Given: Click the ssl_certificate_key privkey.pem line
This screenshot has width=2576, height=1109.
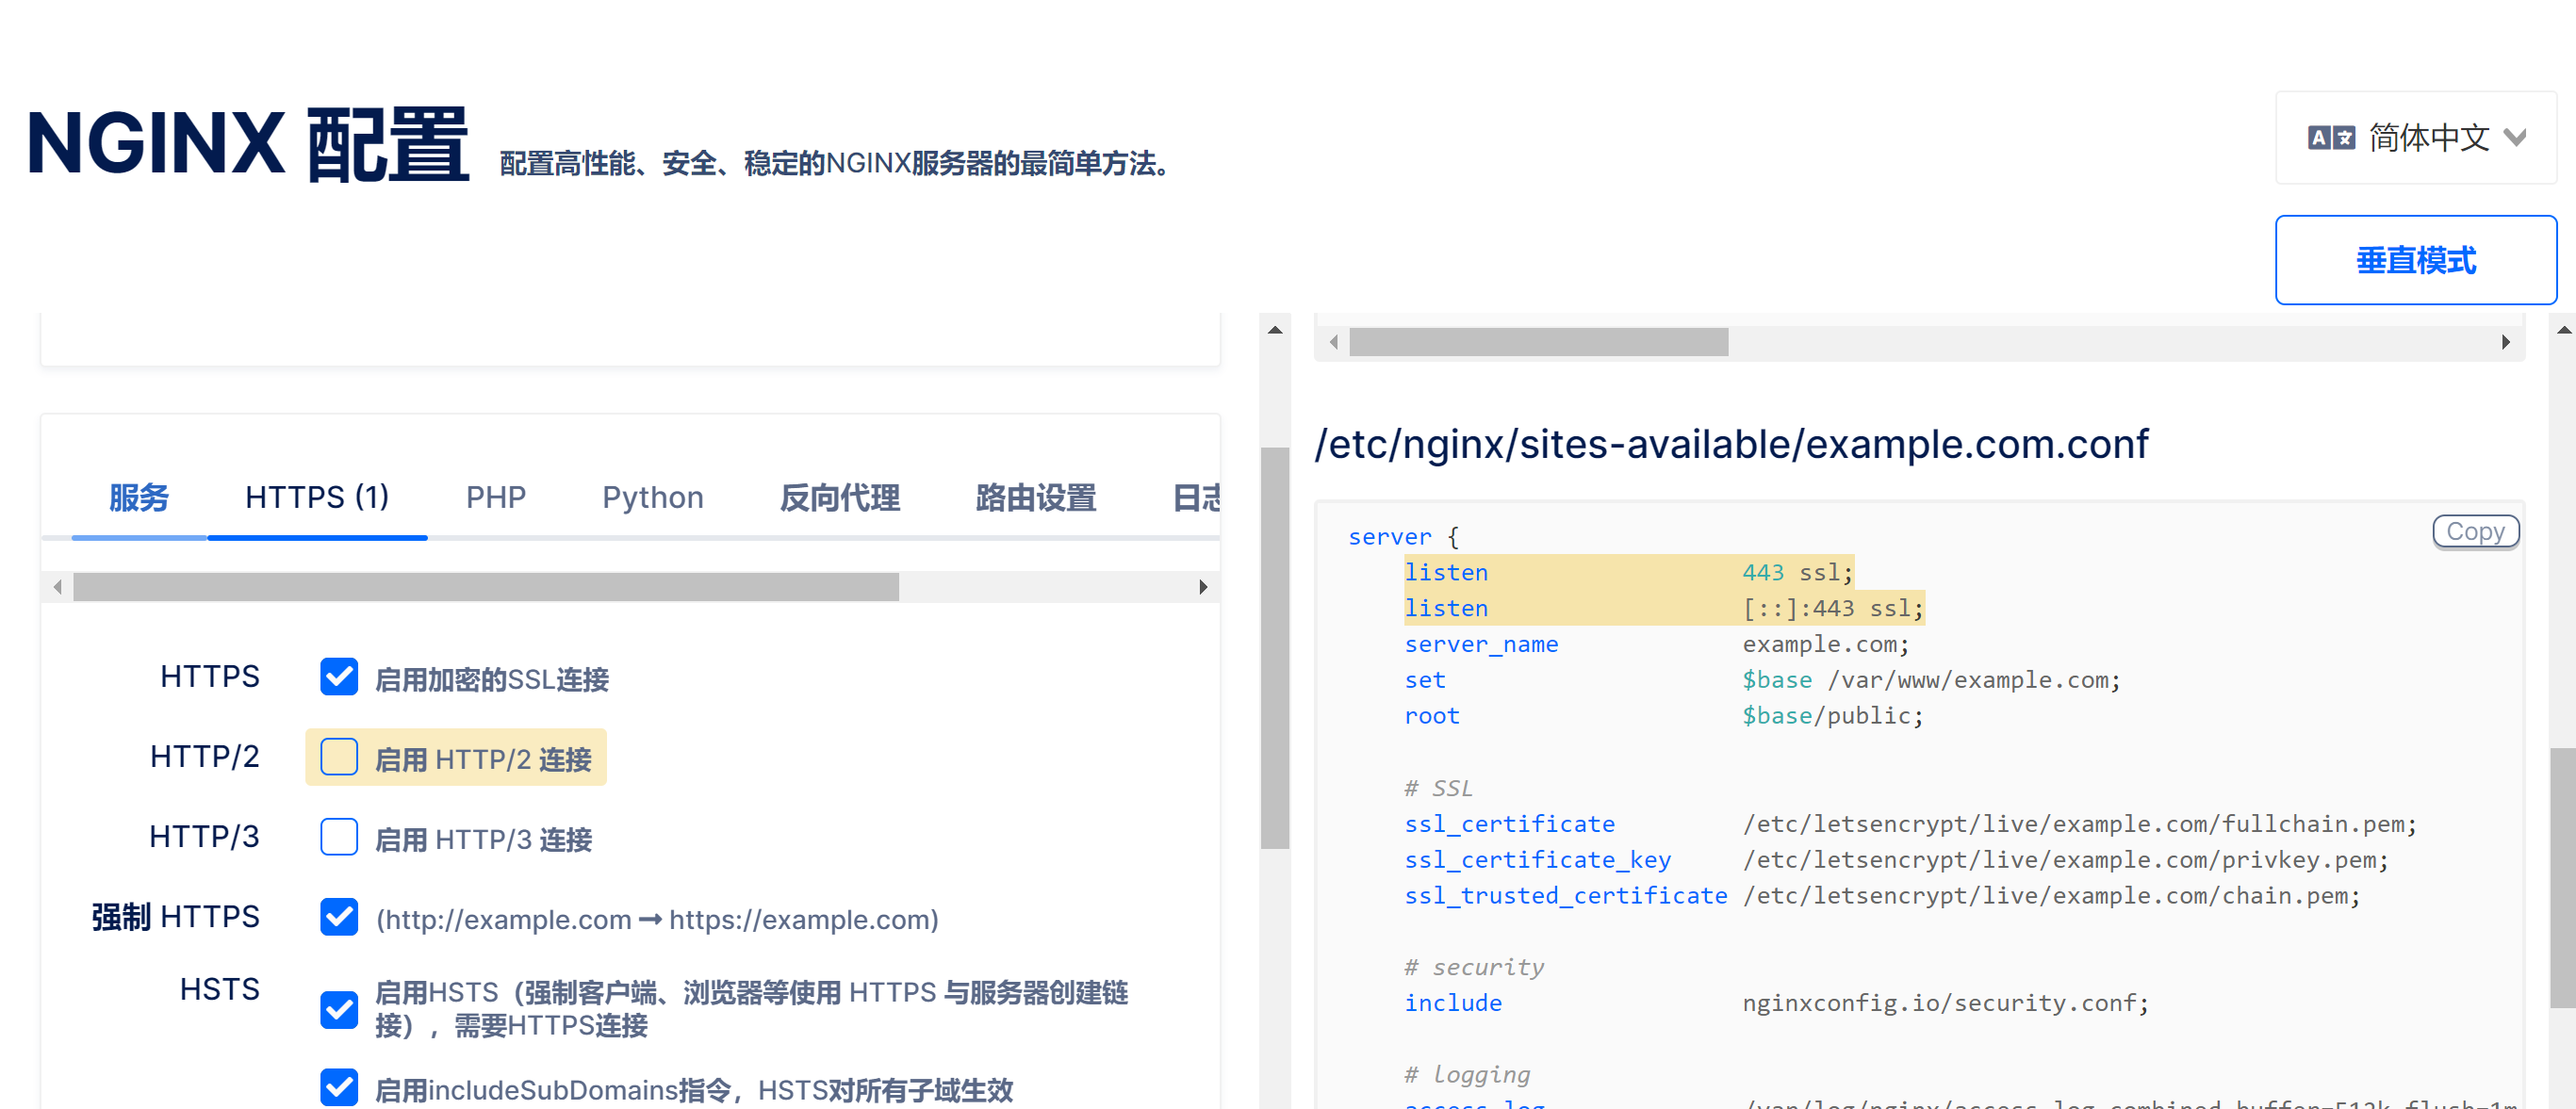Looking at the screenshot, I should 1896,860.
